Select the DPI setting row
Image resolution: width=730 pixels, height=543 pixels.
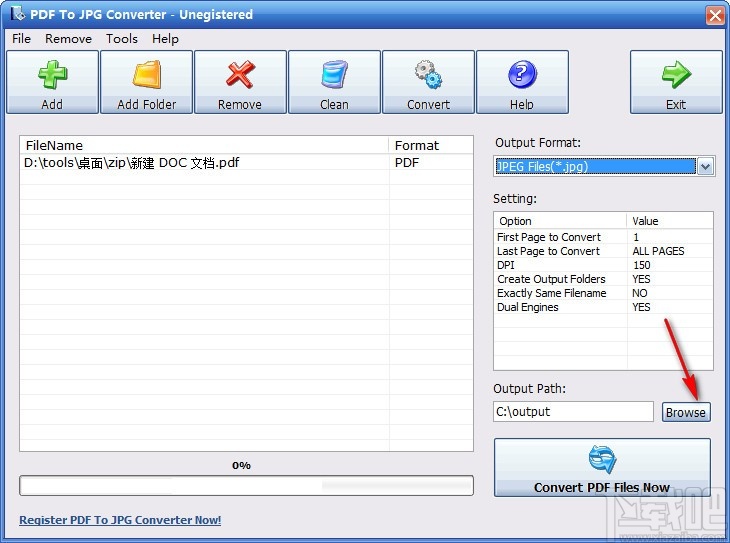point(603,265)
